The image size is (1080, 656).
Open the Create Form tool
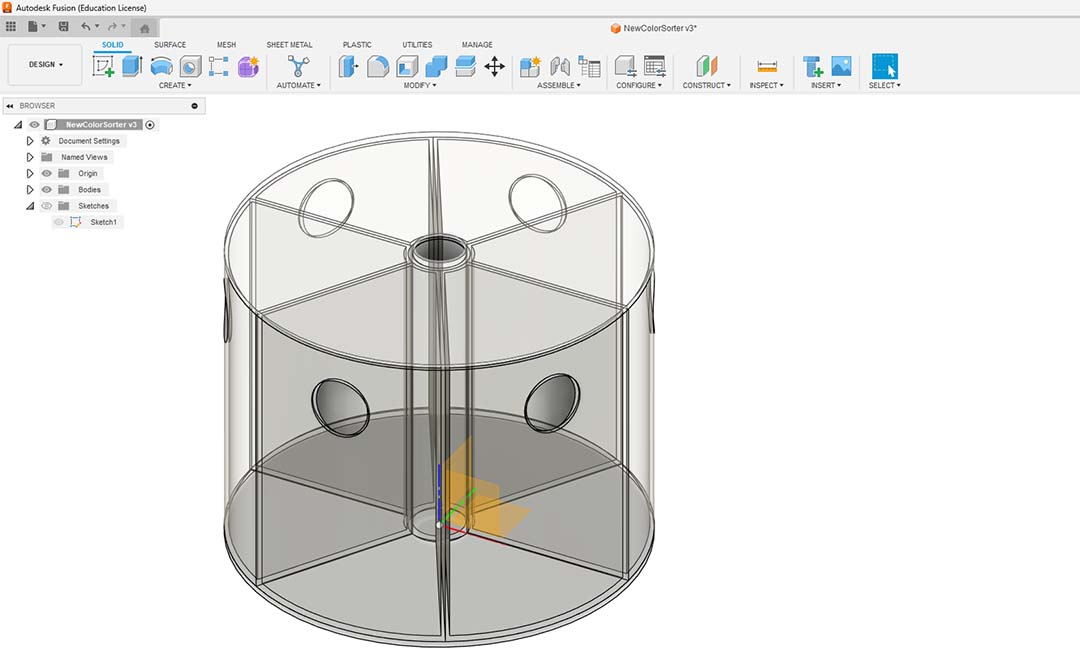pos(248,67)
